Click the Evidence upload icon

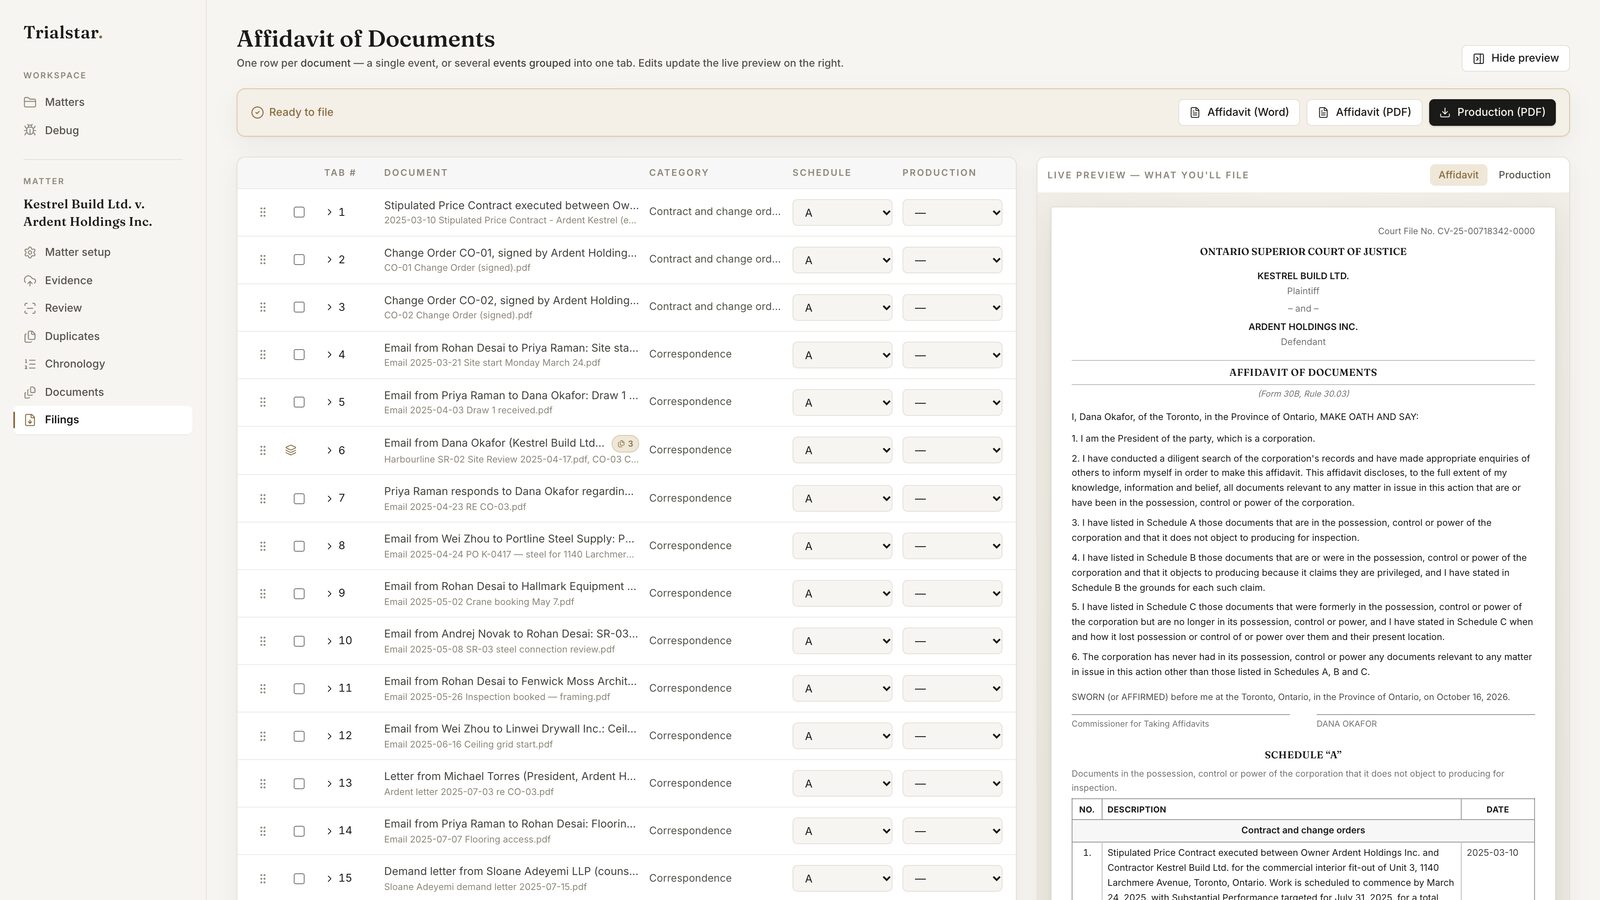(30, 280)
